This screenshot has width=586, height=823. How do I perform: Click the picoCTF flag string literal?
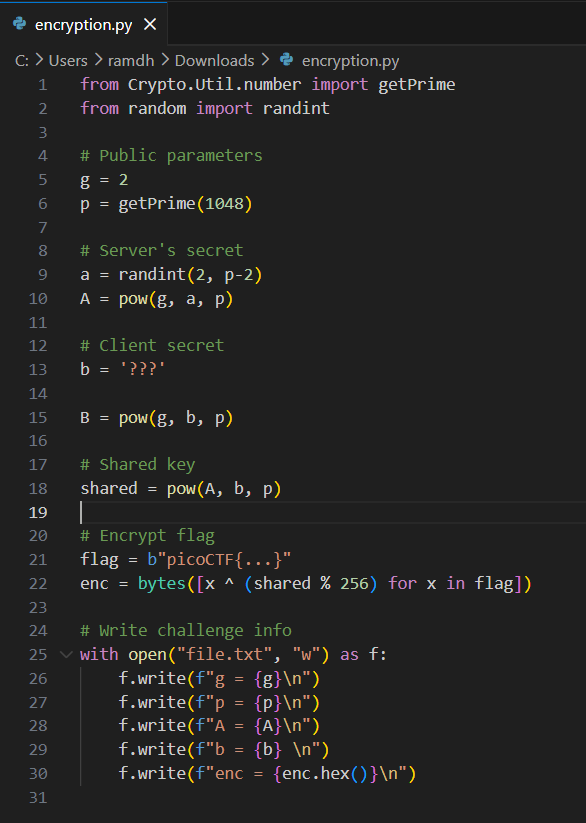(x=219, y=560)
